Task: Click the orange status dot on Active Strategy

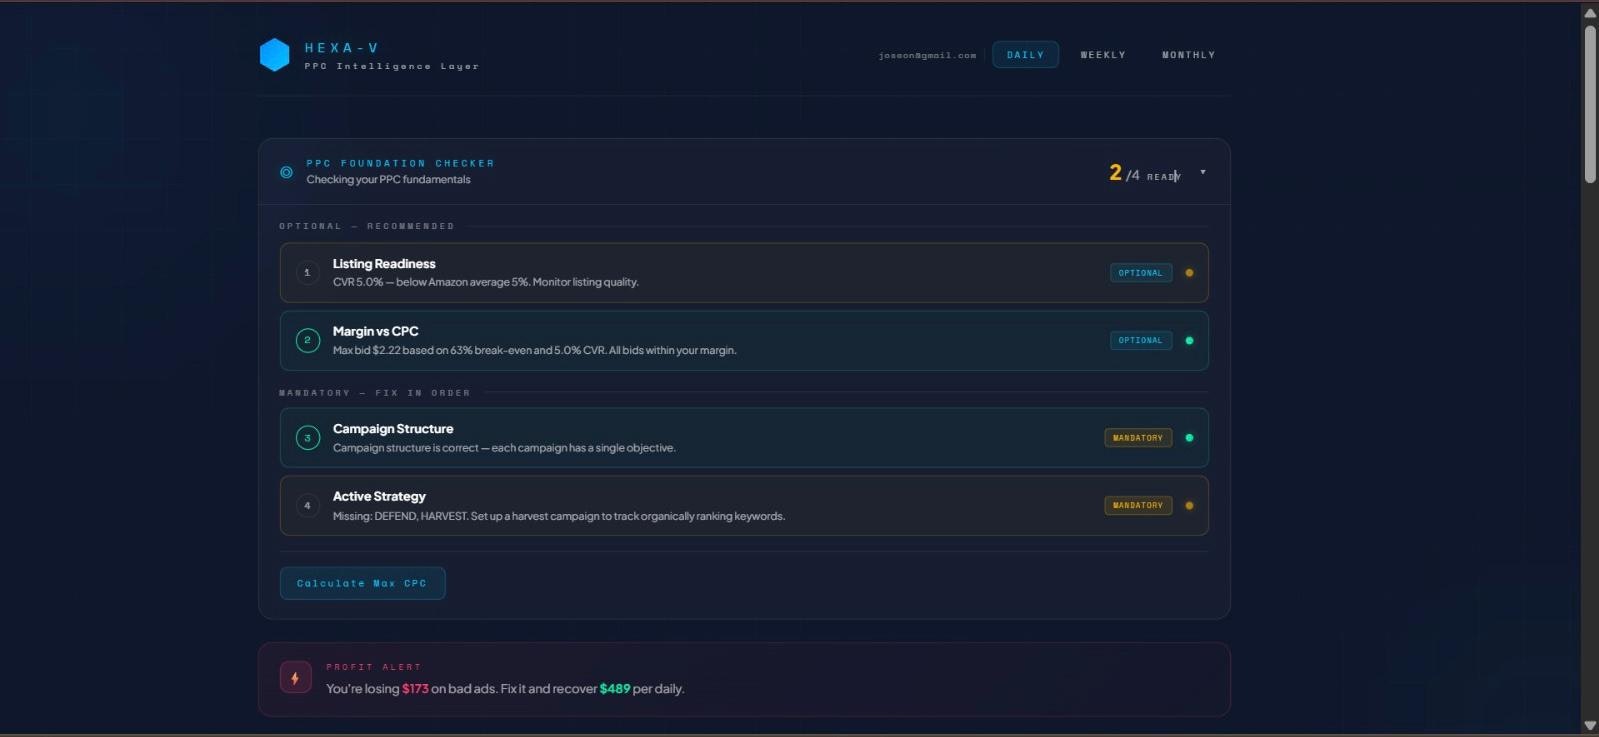Action: pyautogui.click(x=1189, y=505)
